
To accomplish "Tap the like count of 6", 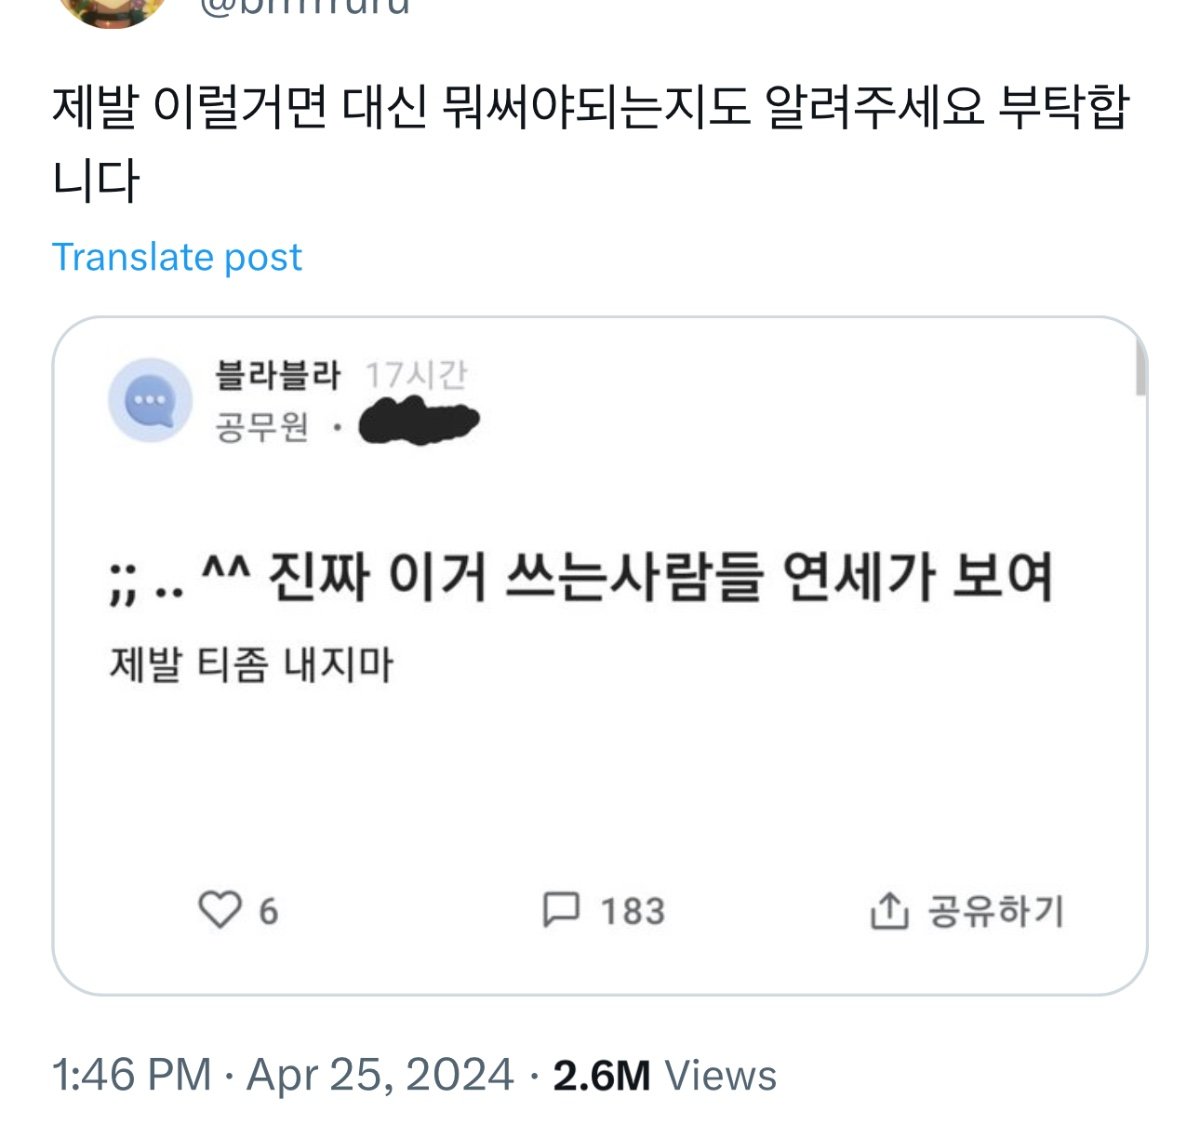I will [268, 912].
